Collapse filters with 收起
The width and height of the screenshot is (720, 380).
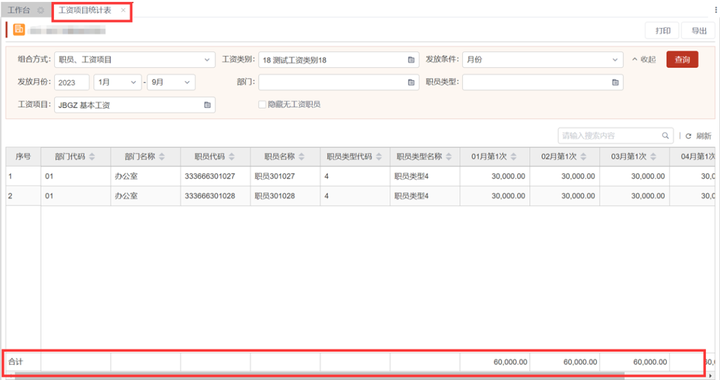[644, 60]
